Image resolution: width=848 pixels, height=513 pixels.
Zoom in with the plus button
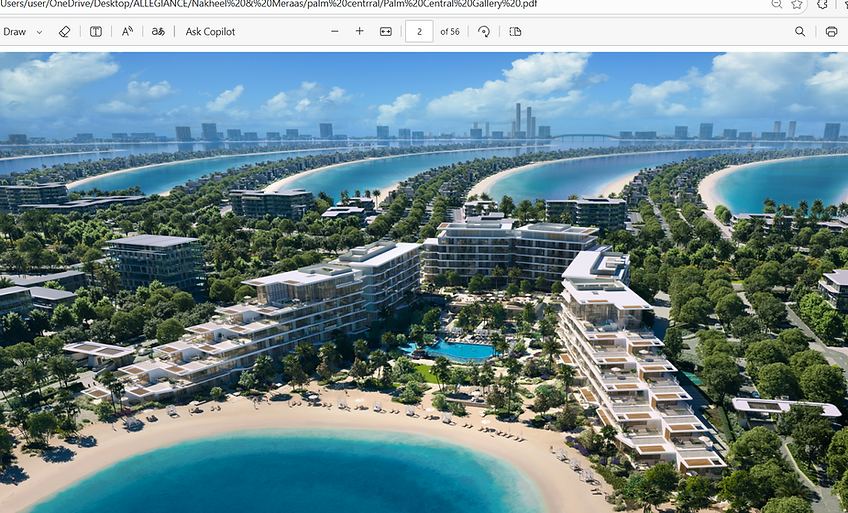pyautogui.click(x=360, y=31)
